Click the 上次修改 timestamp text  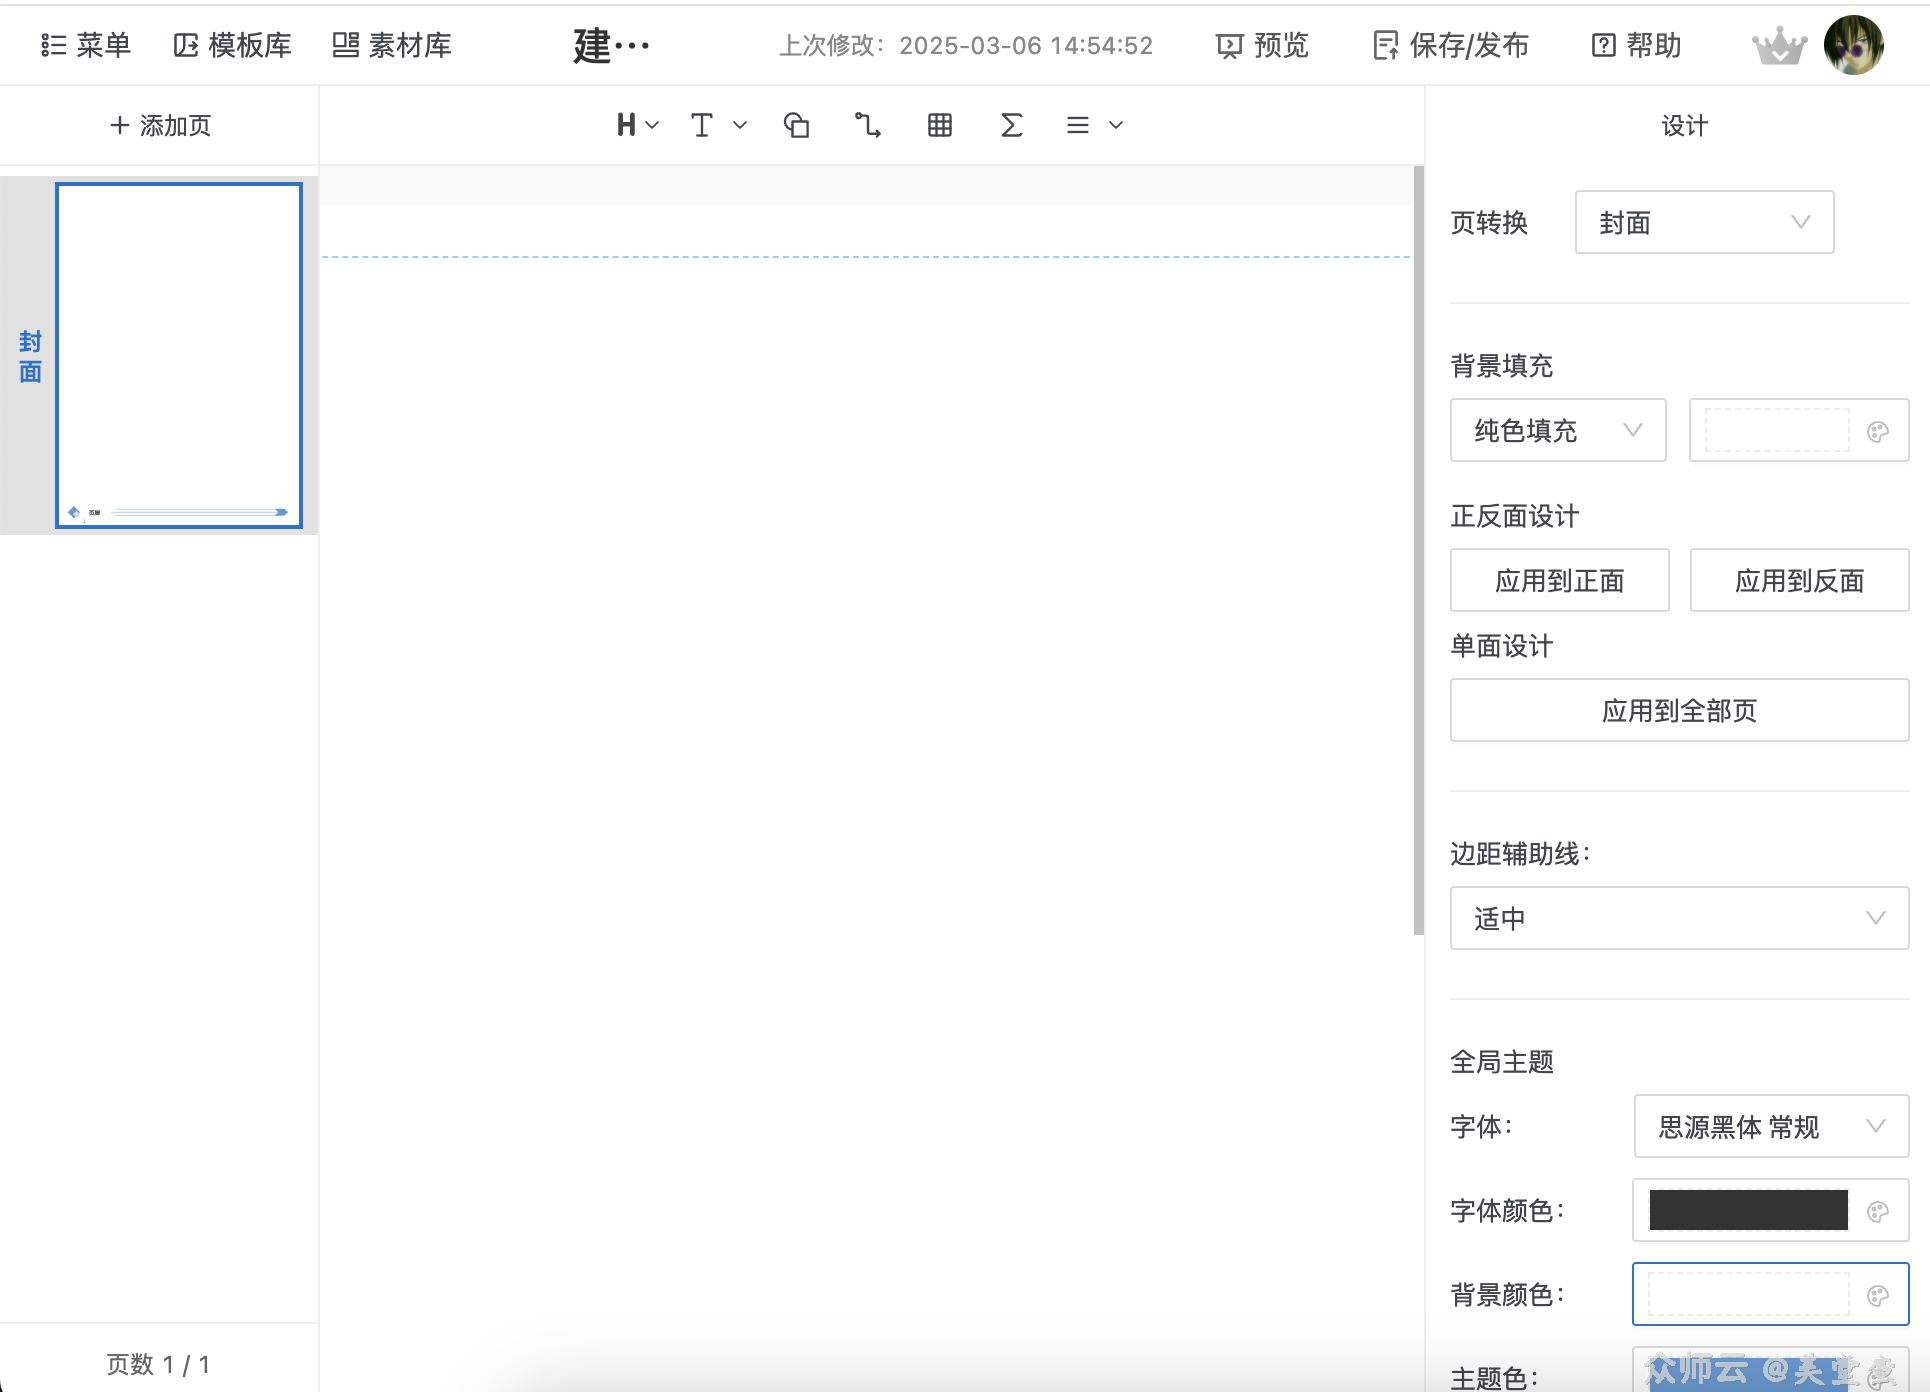pos(966,45)
